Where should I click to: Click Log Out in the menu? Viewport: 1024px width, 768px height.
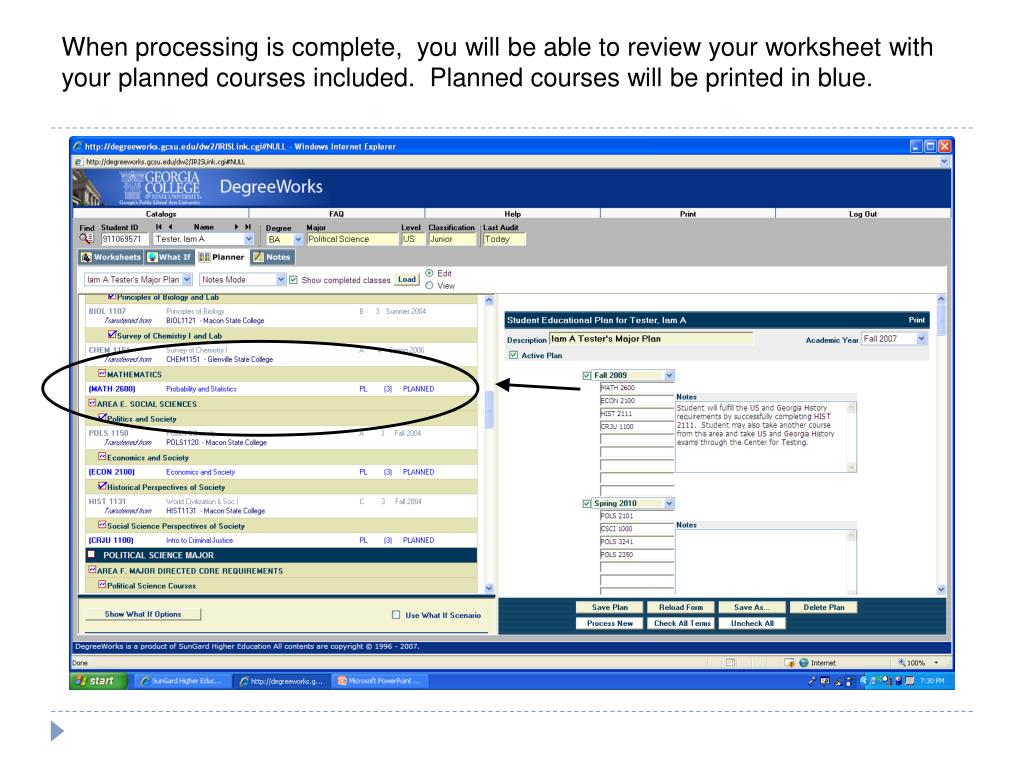pos(863,214)
